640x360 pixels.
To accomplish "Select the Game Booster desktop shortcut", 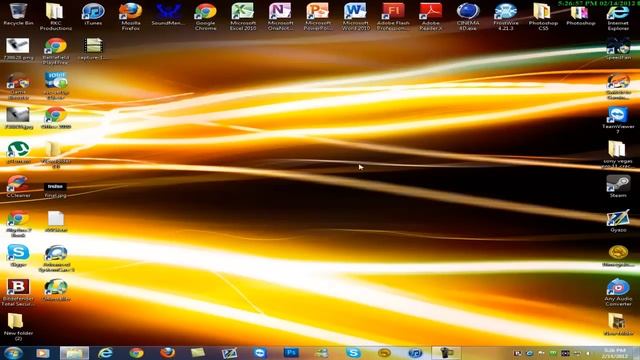I will point(18,86).
